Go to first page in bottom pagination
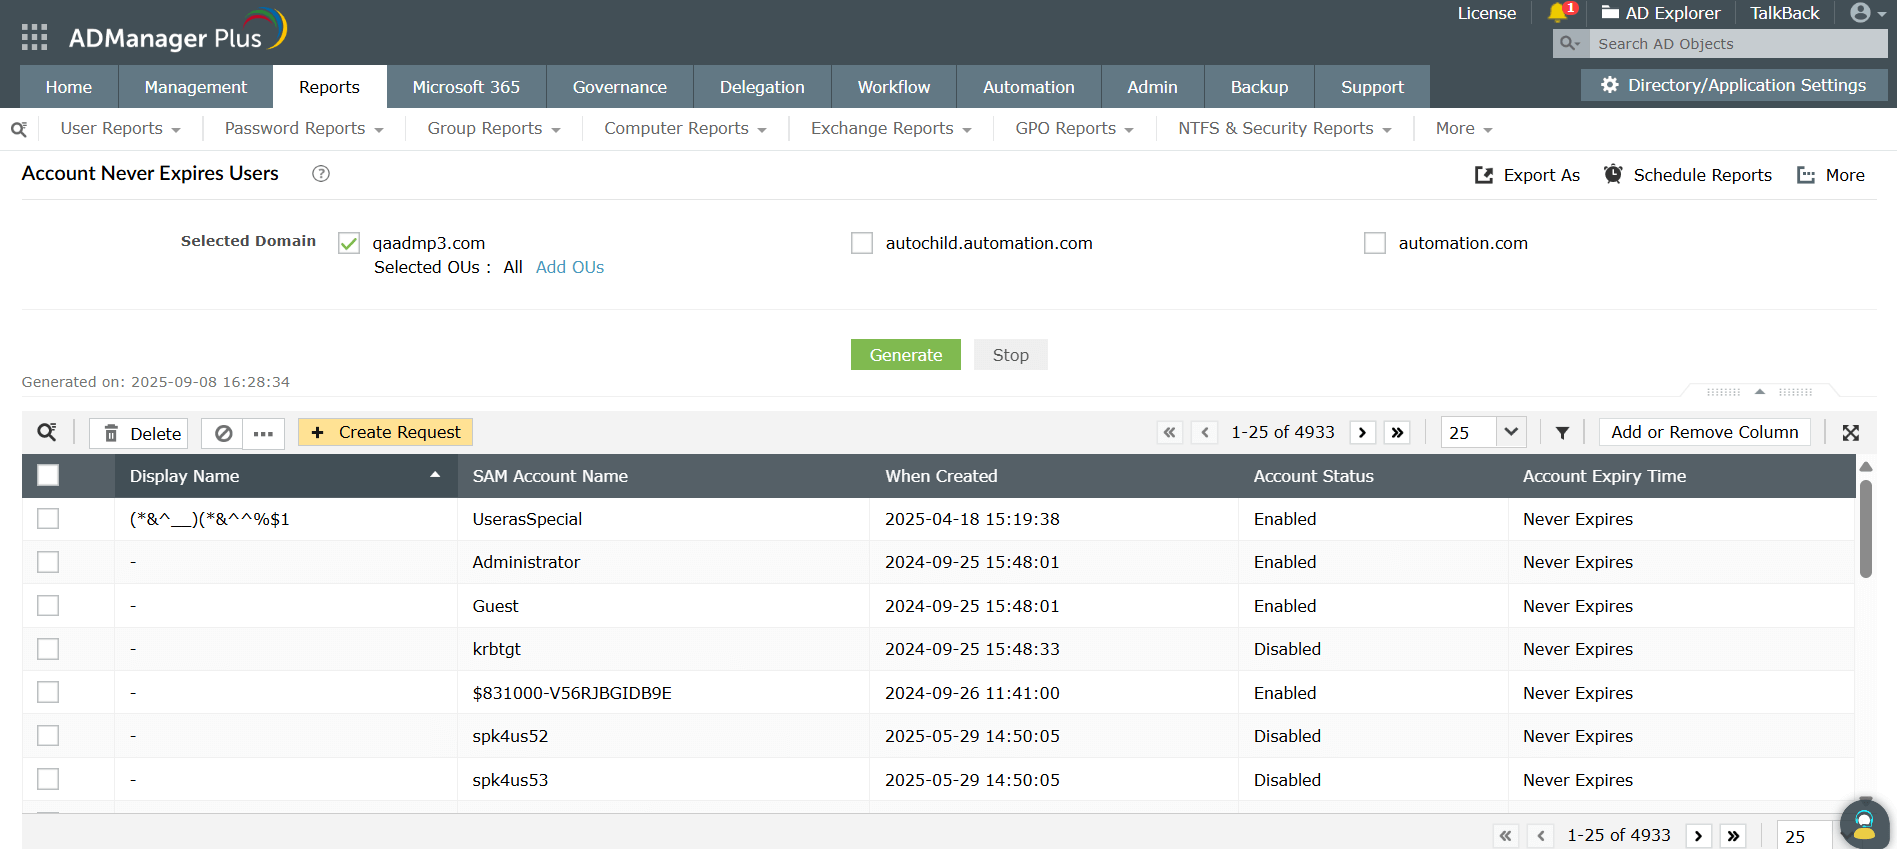Image resolution: width=1897 pixels, height=849 pixels. tap(1506, 836)
